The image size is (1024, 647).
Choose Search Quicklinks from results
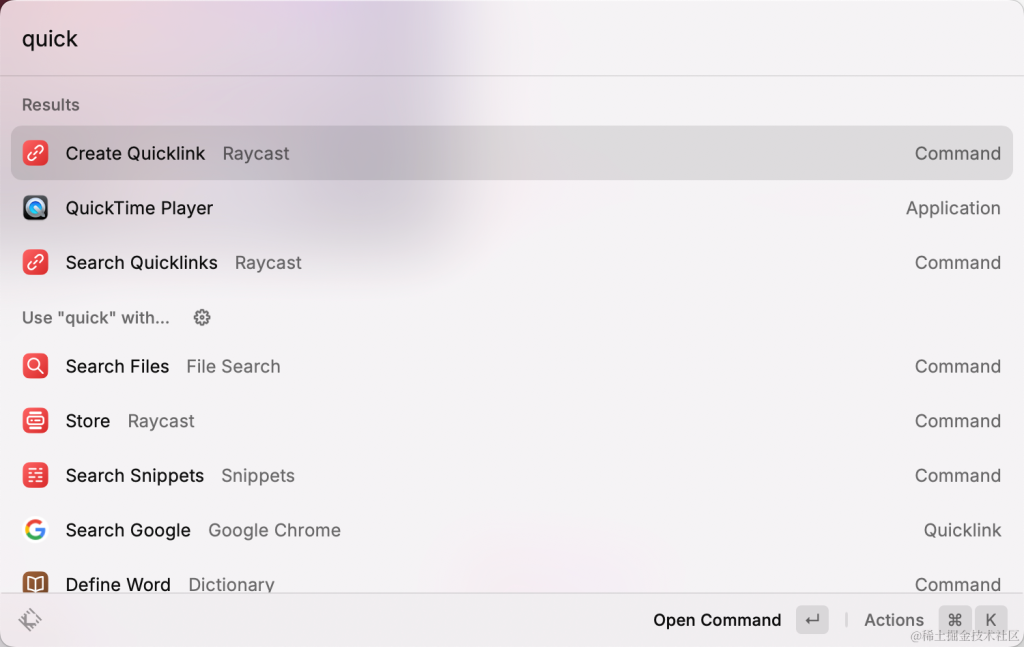click(x=512, y=262)
